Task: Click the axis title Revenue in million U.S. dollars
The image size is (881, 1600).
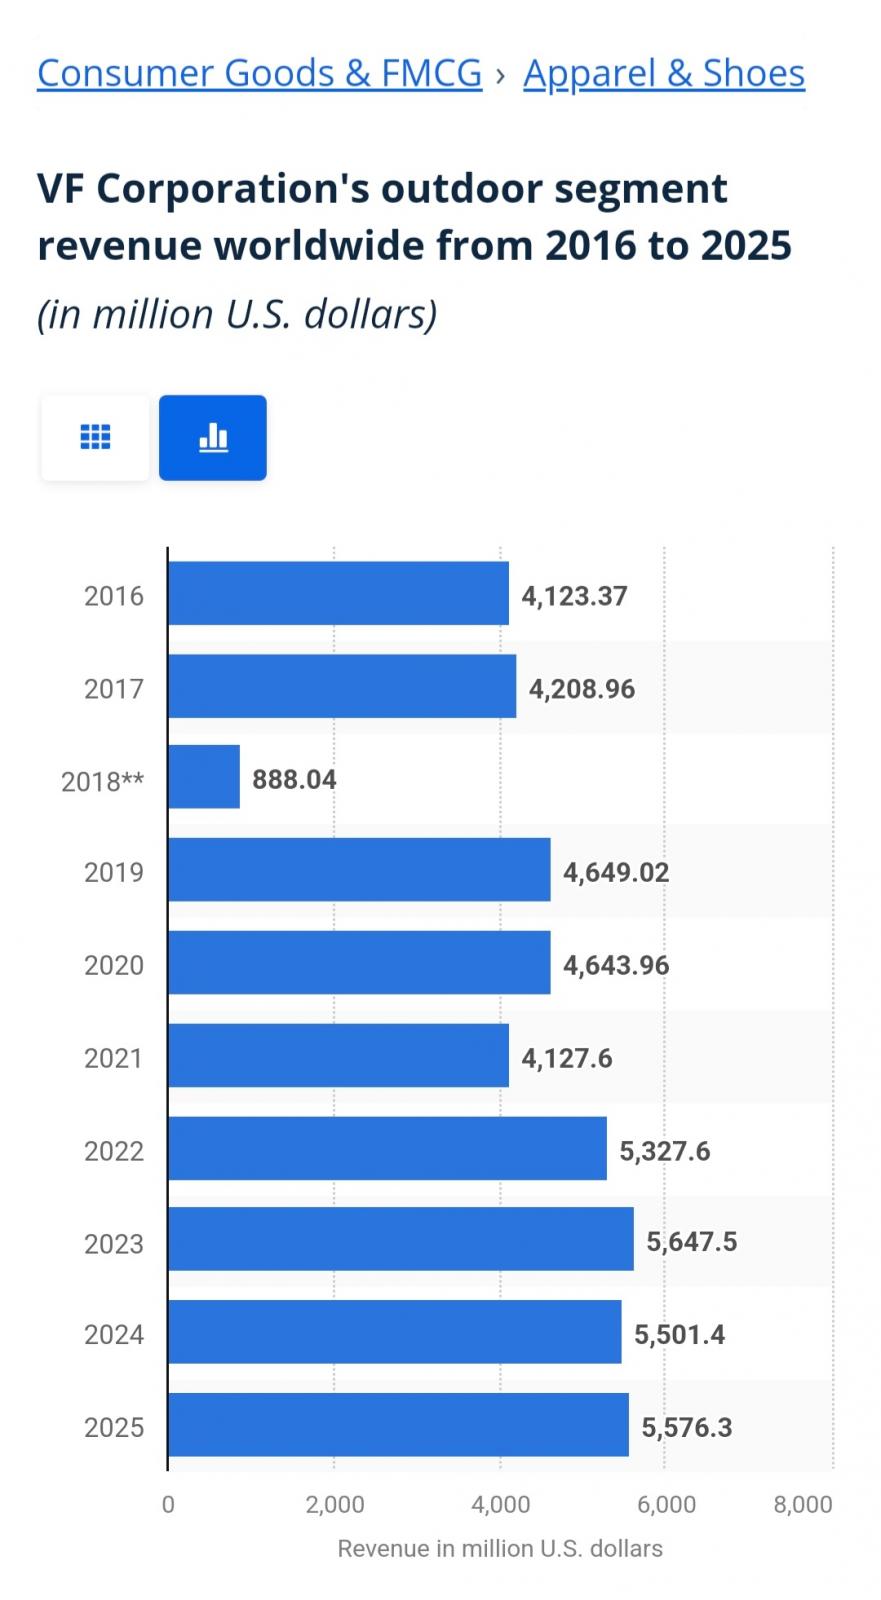Action: [500, 1549]
